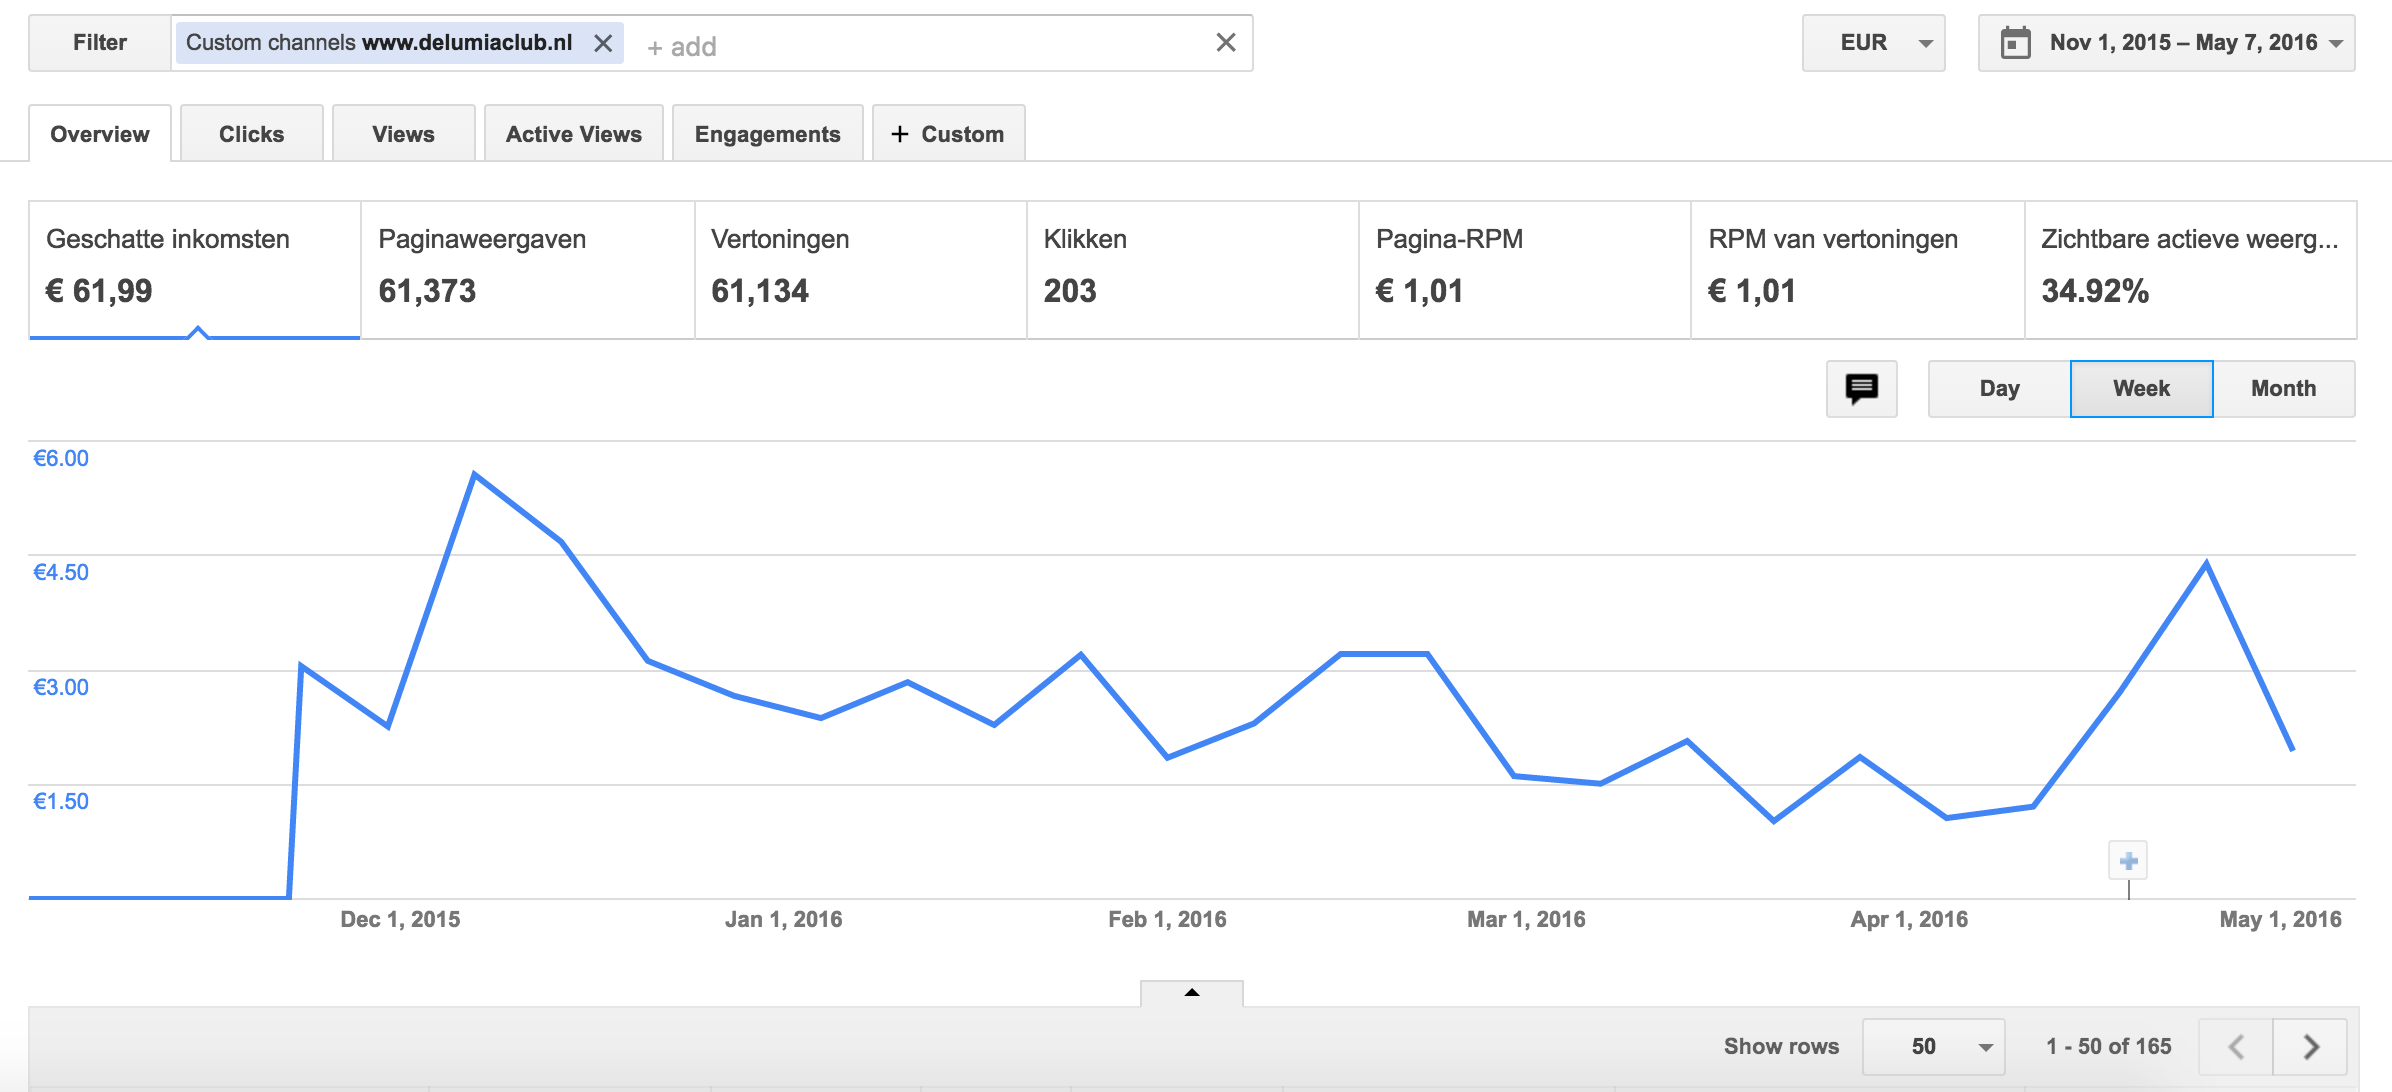The height and width of the screenshot is (1092, 2392).
Task: Open the Engagements tab
Action: (x=768, y=134)
